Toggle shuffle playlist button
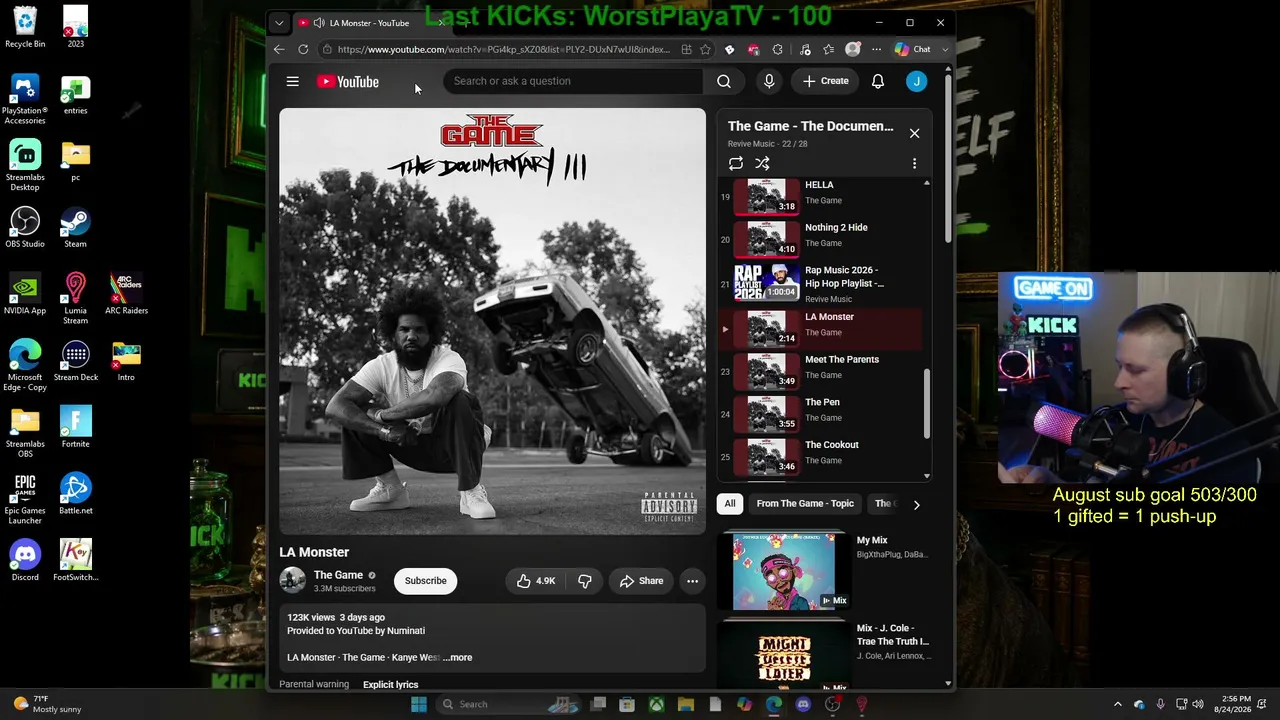This screenshot has width=1280, height=720. click(762, 163)
